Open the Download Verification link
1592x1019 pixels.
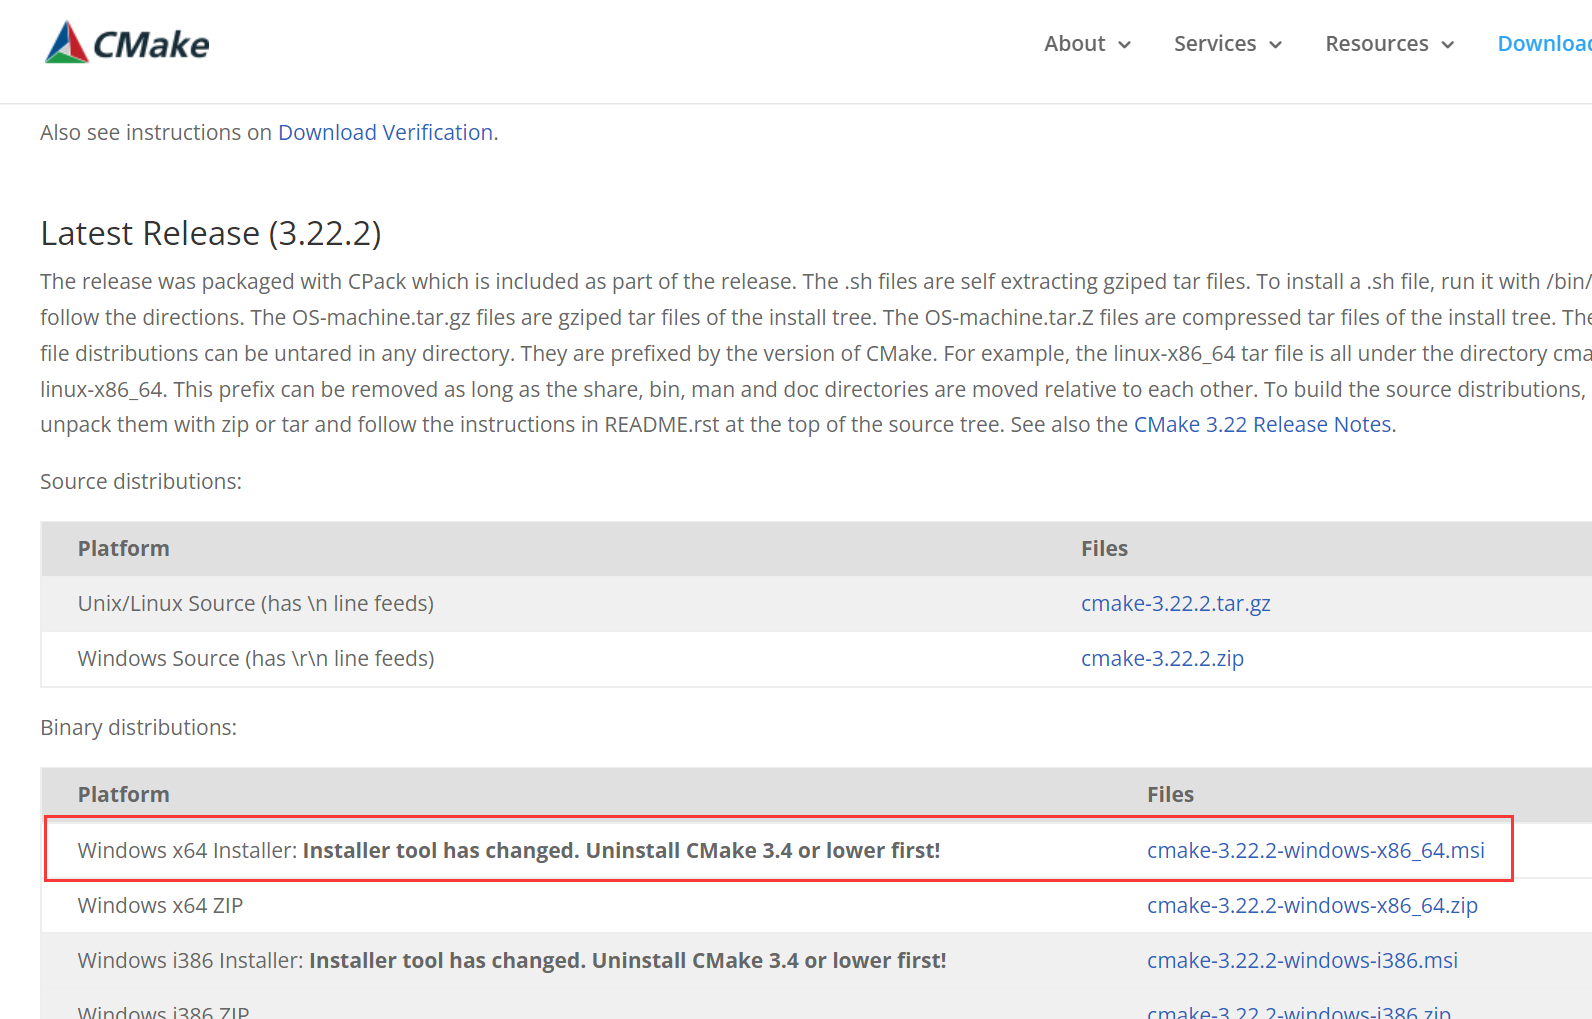(385, 133)
